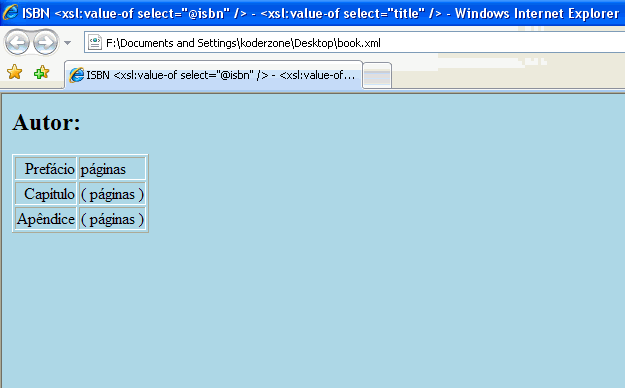
Task: Click the 'páginas' cell in the Prefácio row
Action: pos(112,169)
